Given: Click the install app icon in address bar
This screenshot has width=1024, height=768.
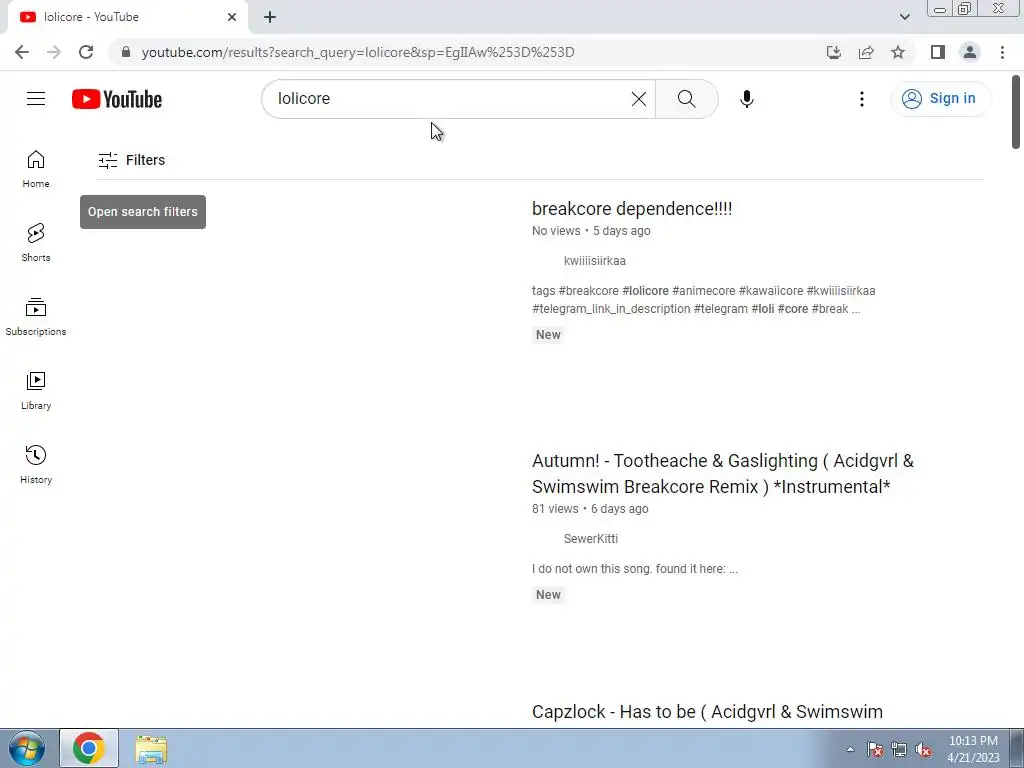Looking at the screenshot, I should [833, 52].
